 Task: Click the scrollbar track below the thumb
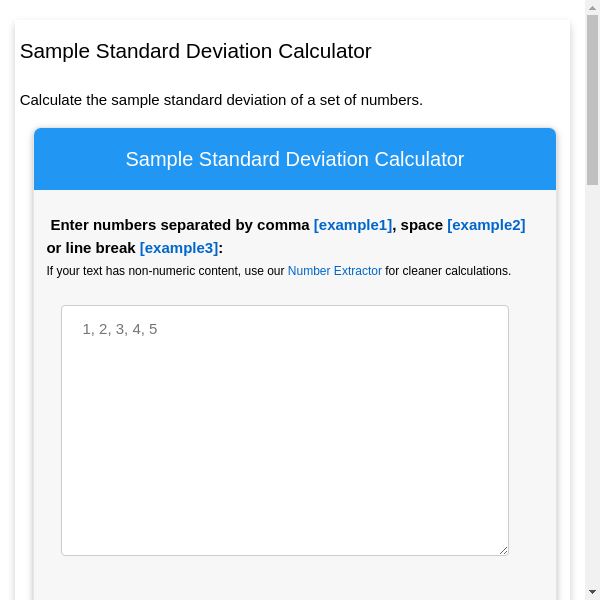(592, 400)
